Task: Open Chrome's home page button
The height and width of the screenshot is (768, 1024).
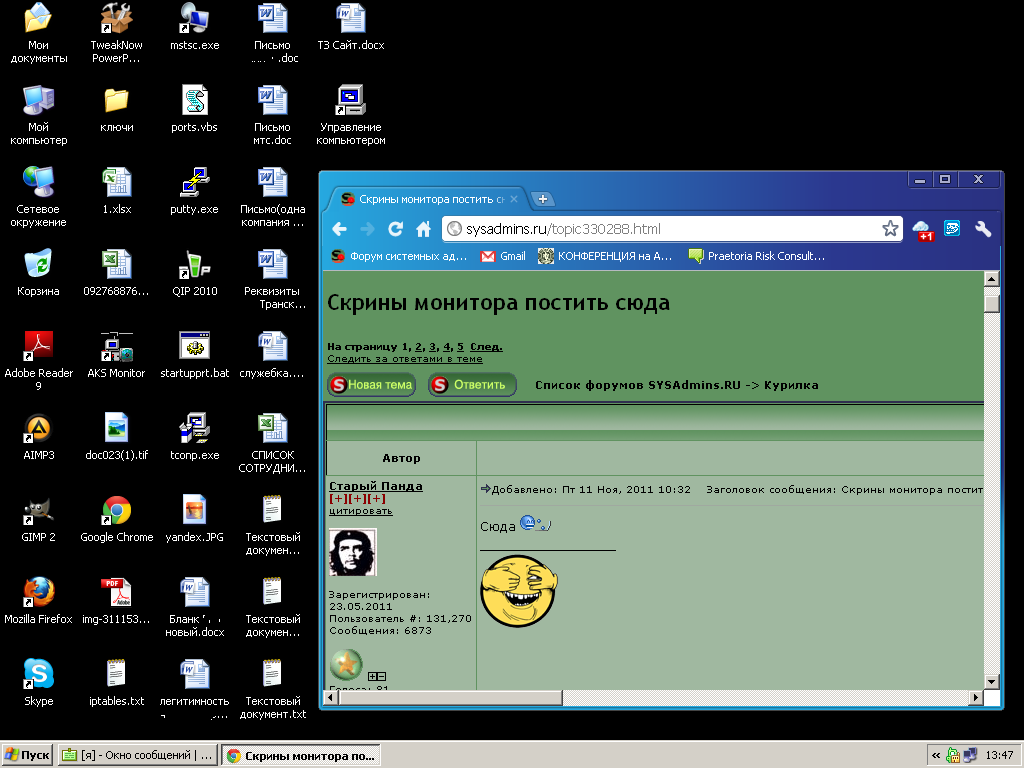Action: click(x=423, y=229)
